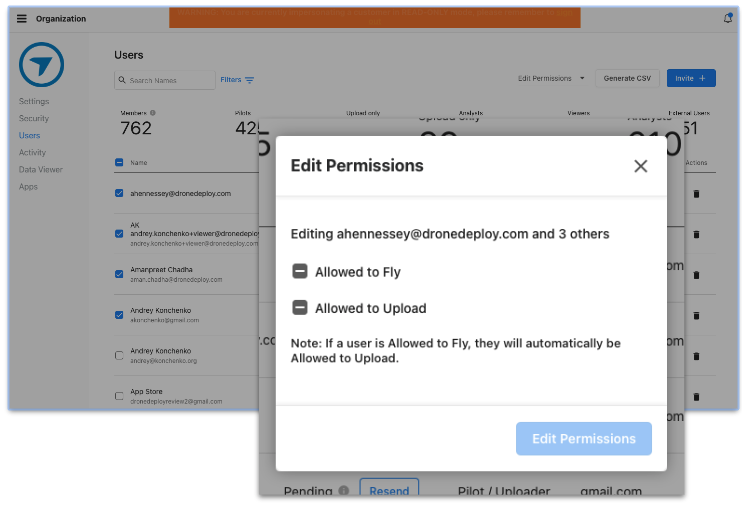The image size is (742, 519).
Task: Uncheck the Andrey Konchenko gmail row checkbox
Action: click(119, 315)
